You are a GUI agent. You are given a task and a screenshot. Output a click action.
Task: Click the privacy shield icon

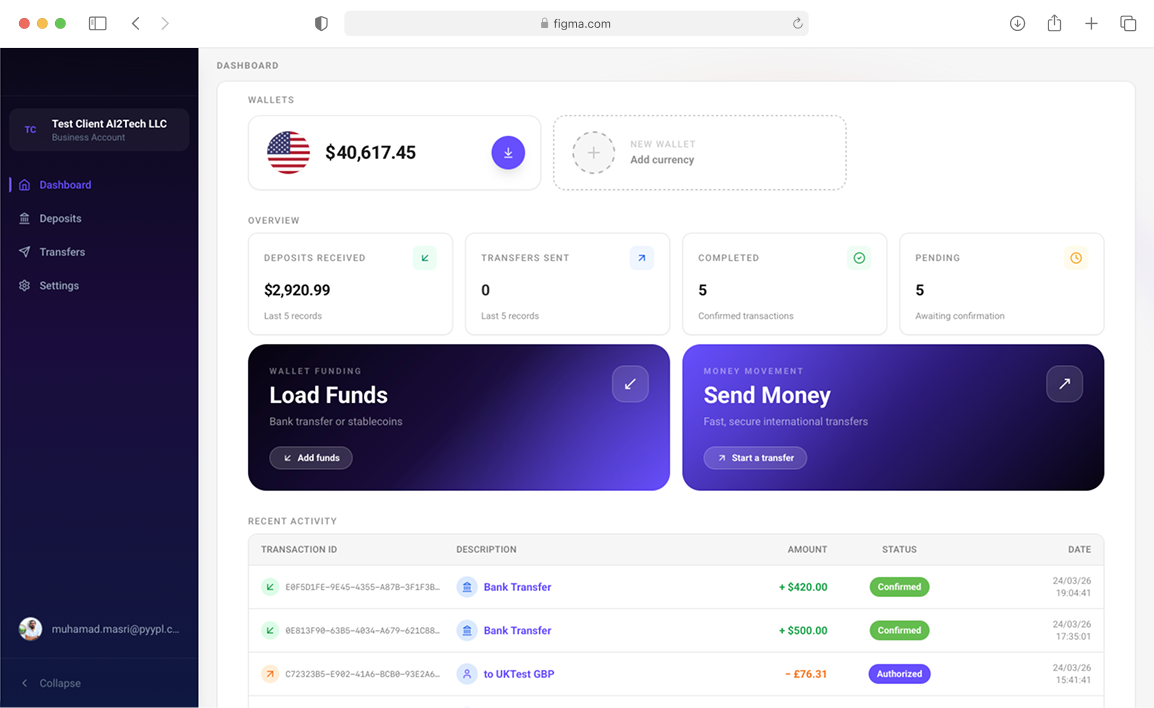tap(321, 24)
